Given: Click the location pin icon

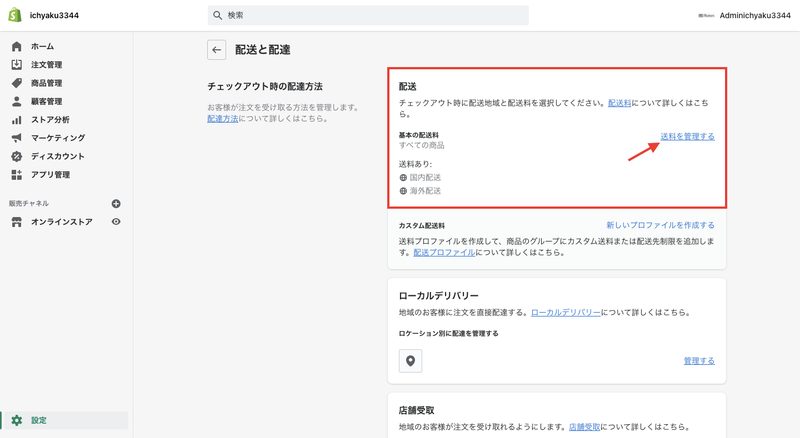Looking at the screenshot, I should coord(410,361).
